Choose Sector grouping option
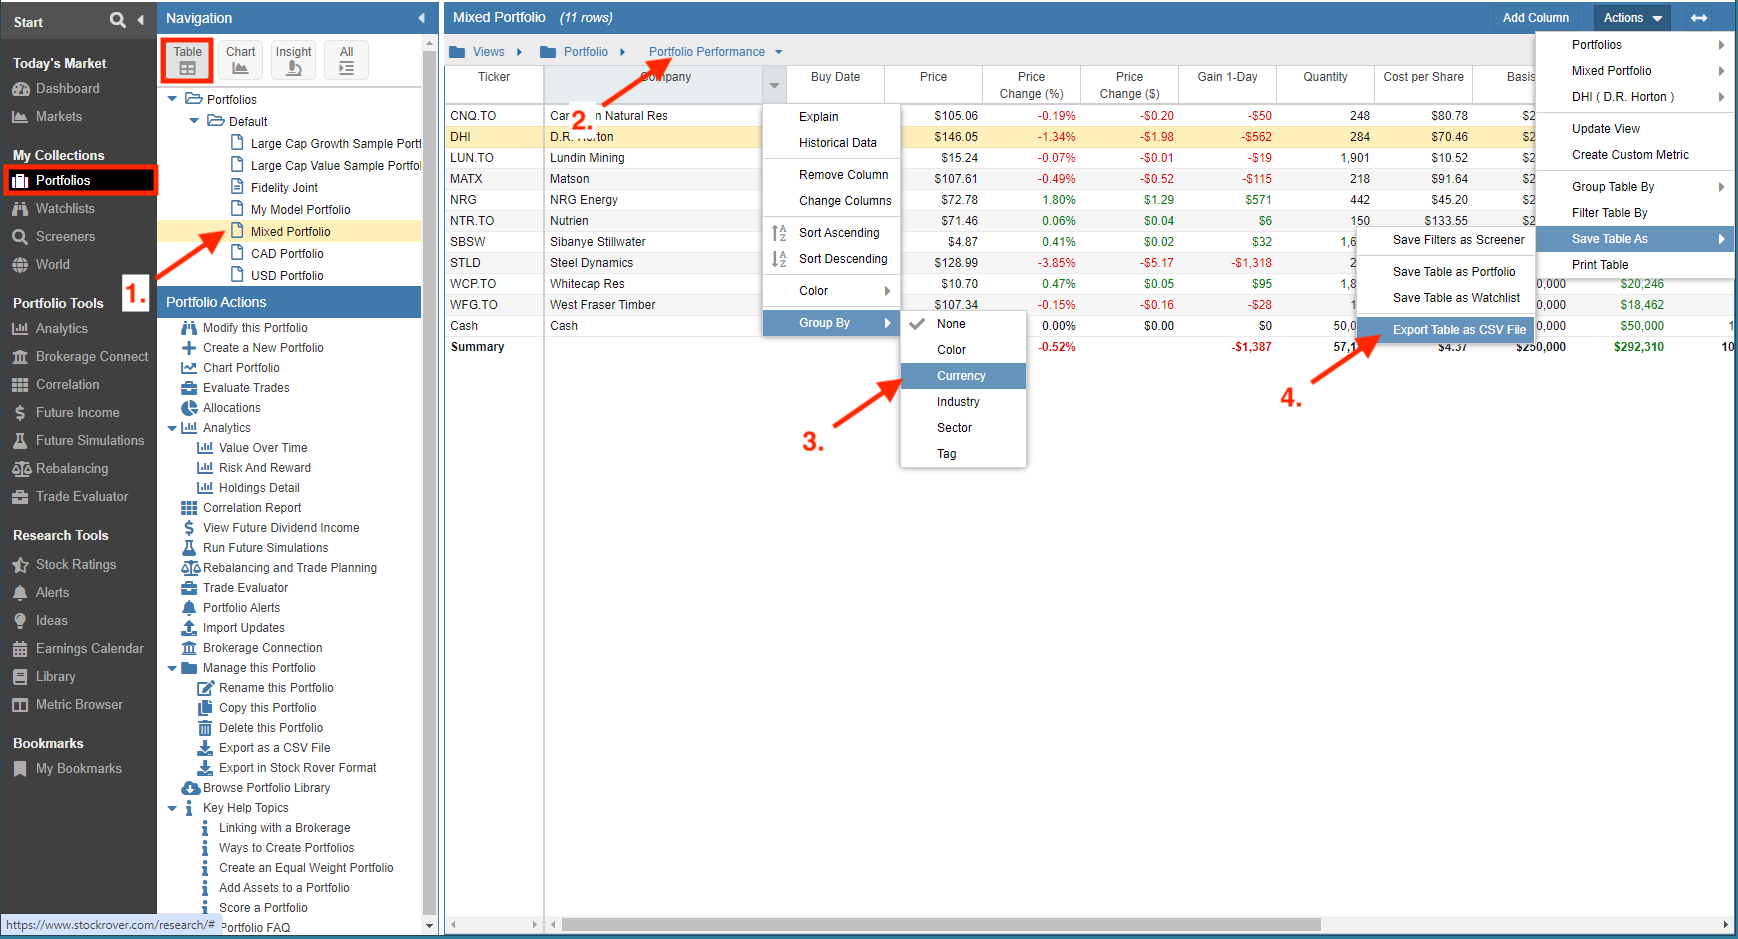1738x939 pixels. (x=963, y=428)
